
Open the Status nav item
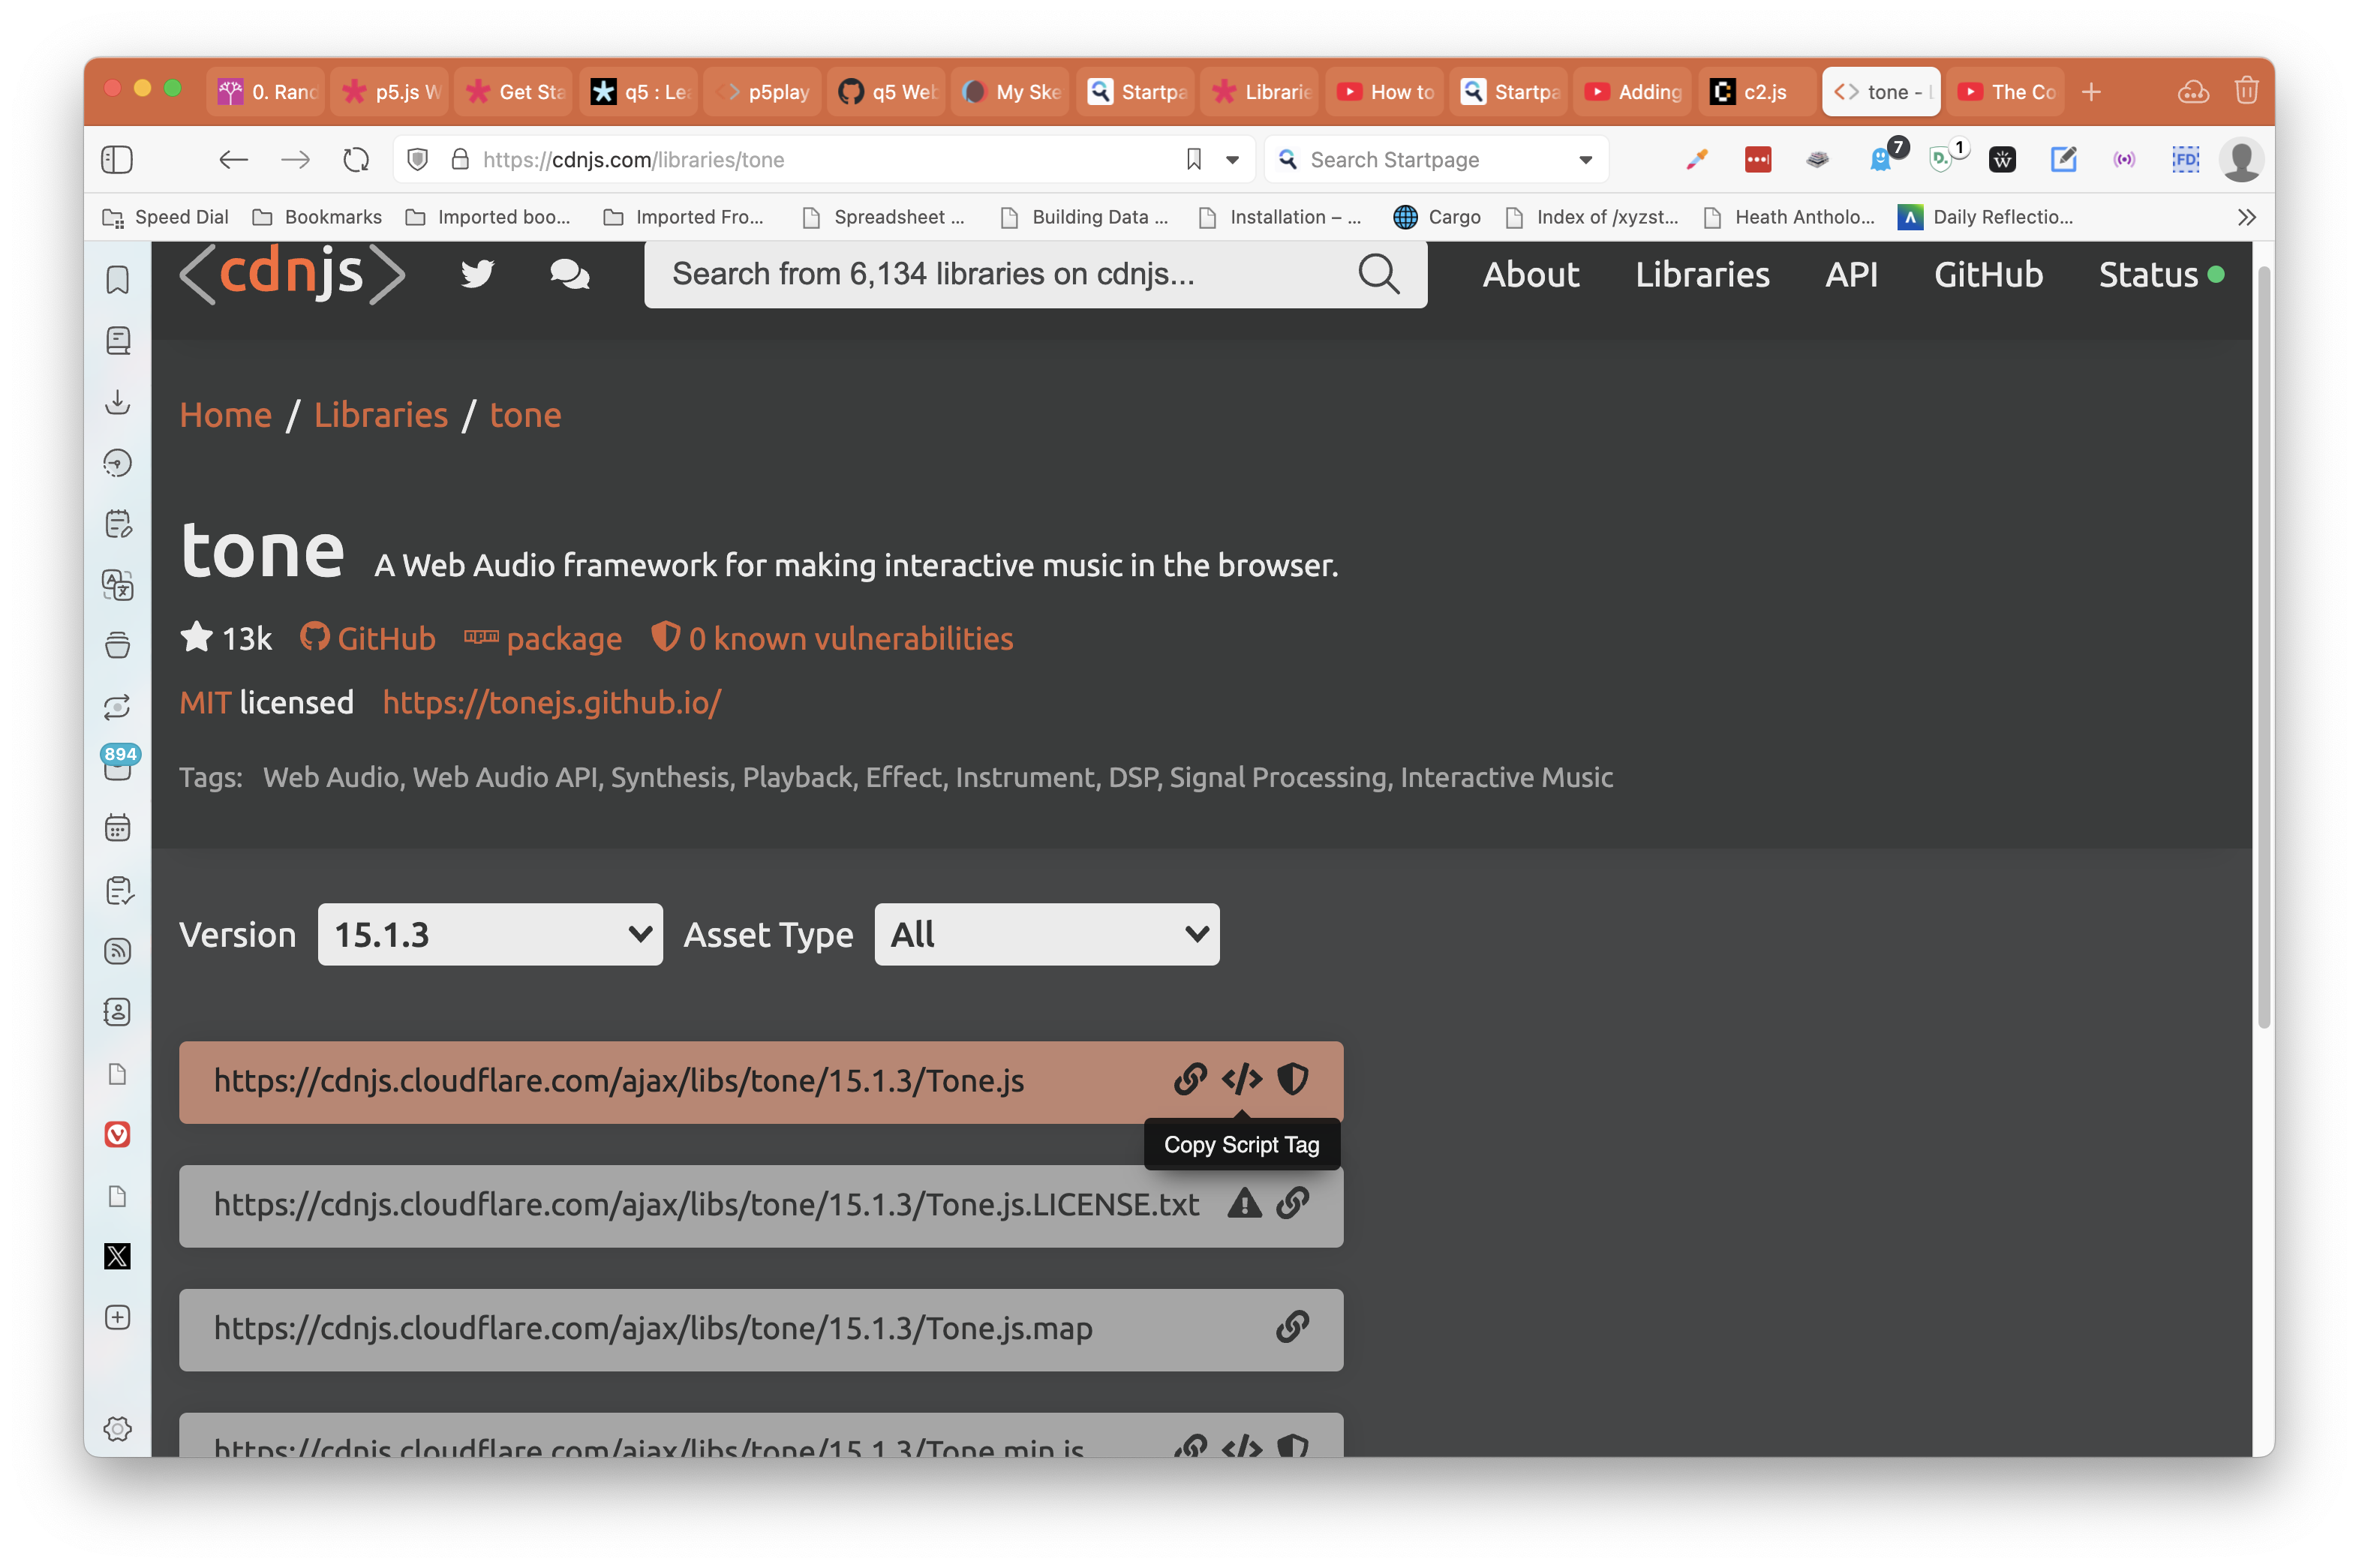(x=2161, y=274)
